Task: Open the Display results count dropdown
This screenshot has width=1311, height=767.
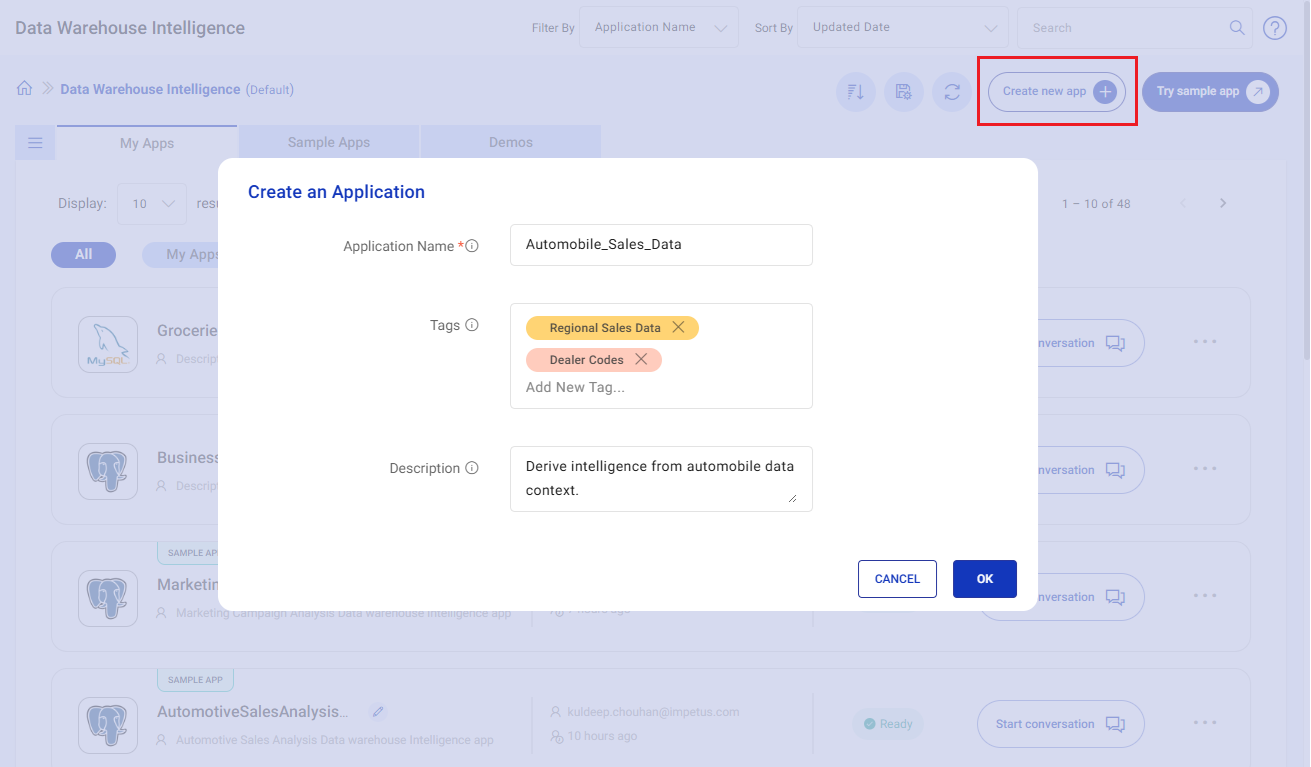Action: pyautogui.click(x=152, y=204)
